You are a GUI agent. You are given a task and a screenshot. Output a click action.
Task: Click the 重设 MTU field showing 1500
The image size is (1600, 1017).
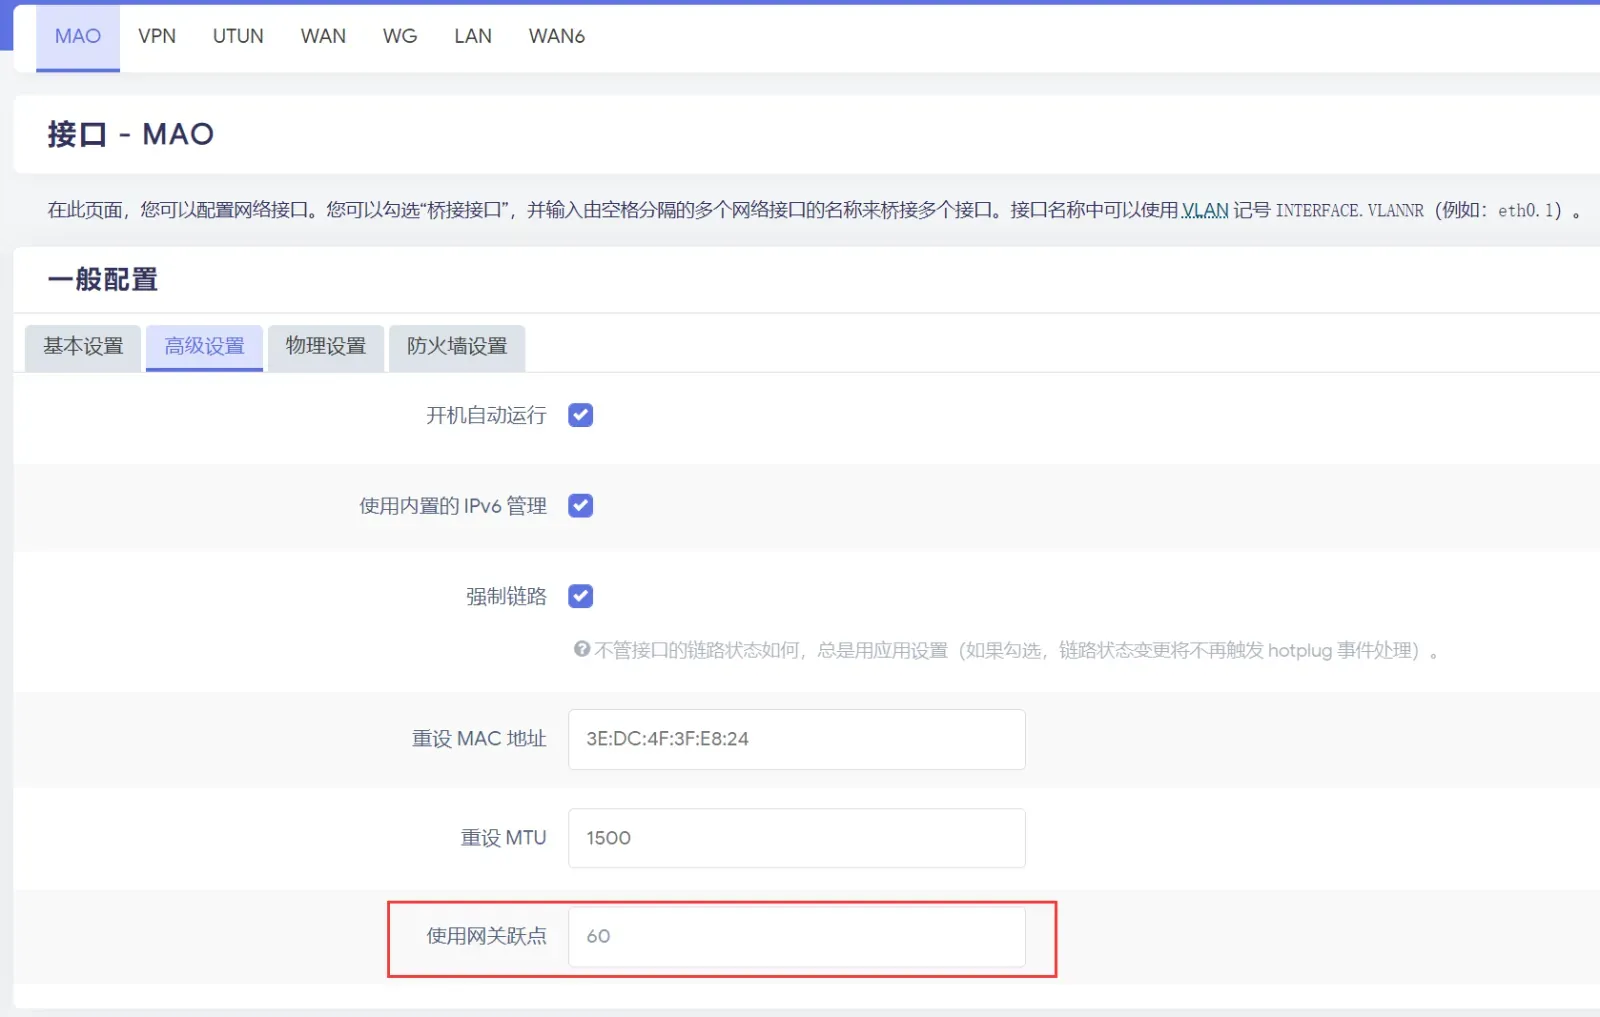797,838
